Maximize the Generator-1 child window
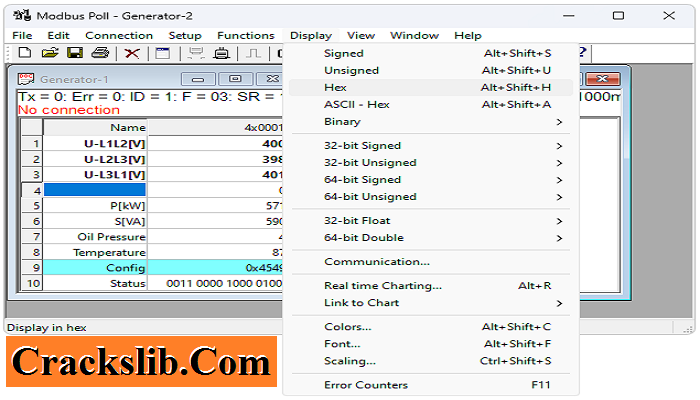 tap(235, 79)
